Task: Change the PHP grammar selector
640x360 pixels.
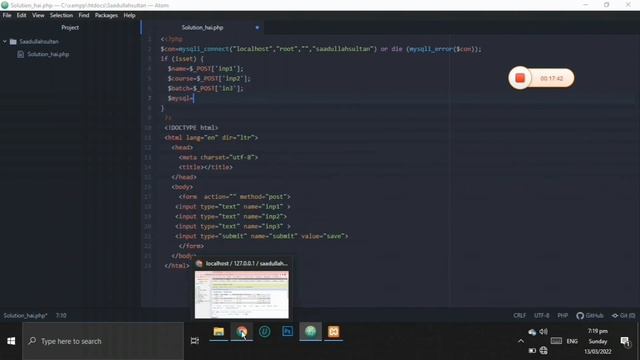Action: (x=562, y=316)
